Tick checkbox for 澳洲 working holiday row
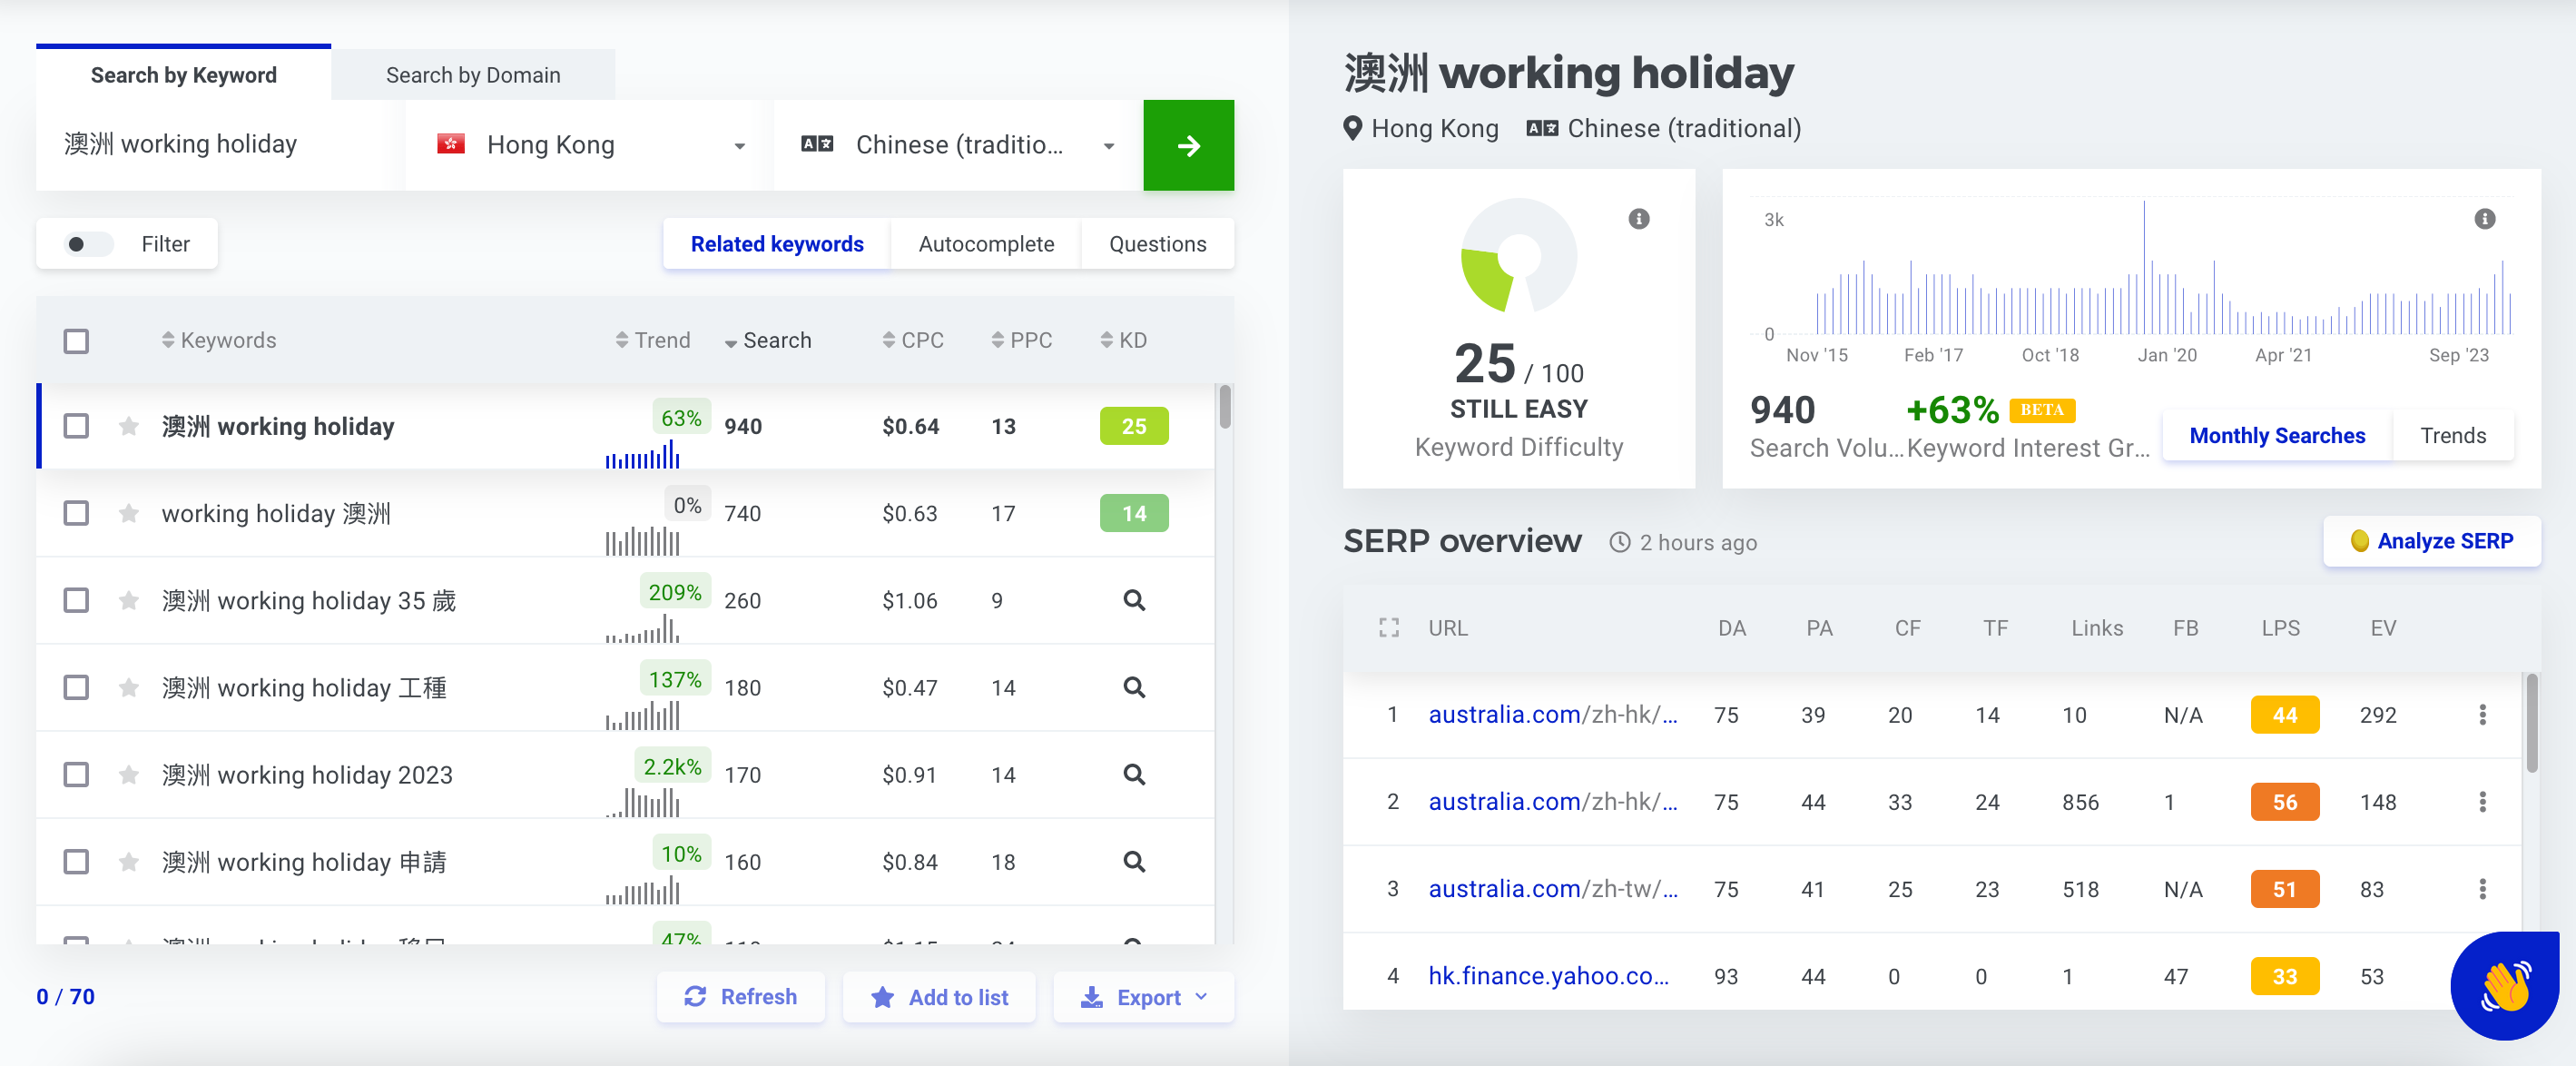The image size is (2576, 1066). click(x=76, y=427)
